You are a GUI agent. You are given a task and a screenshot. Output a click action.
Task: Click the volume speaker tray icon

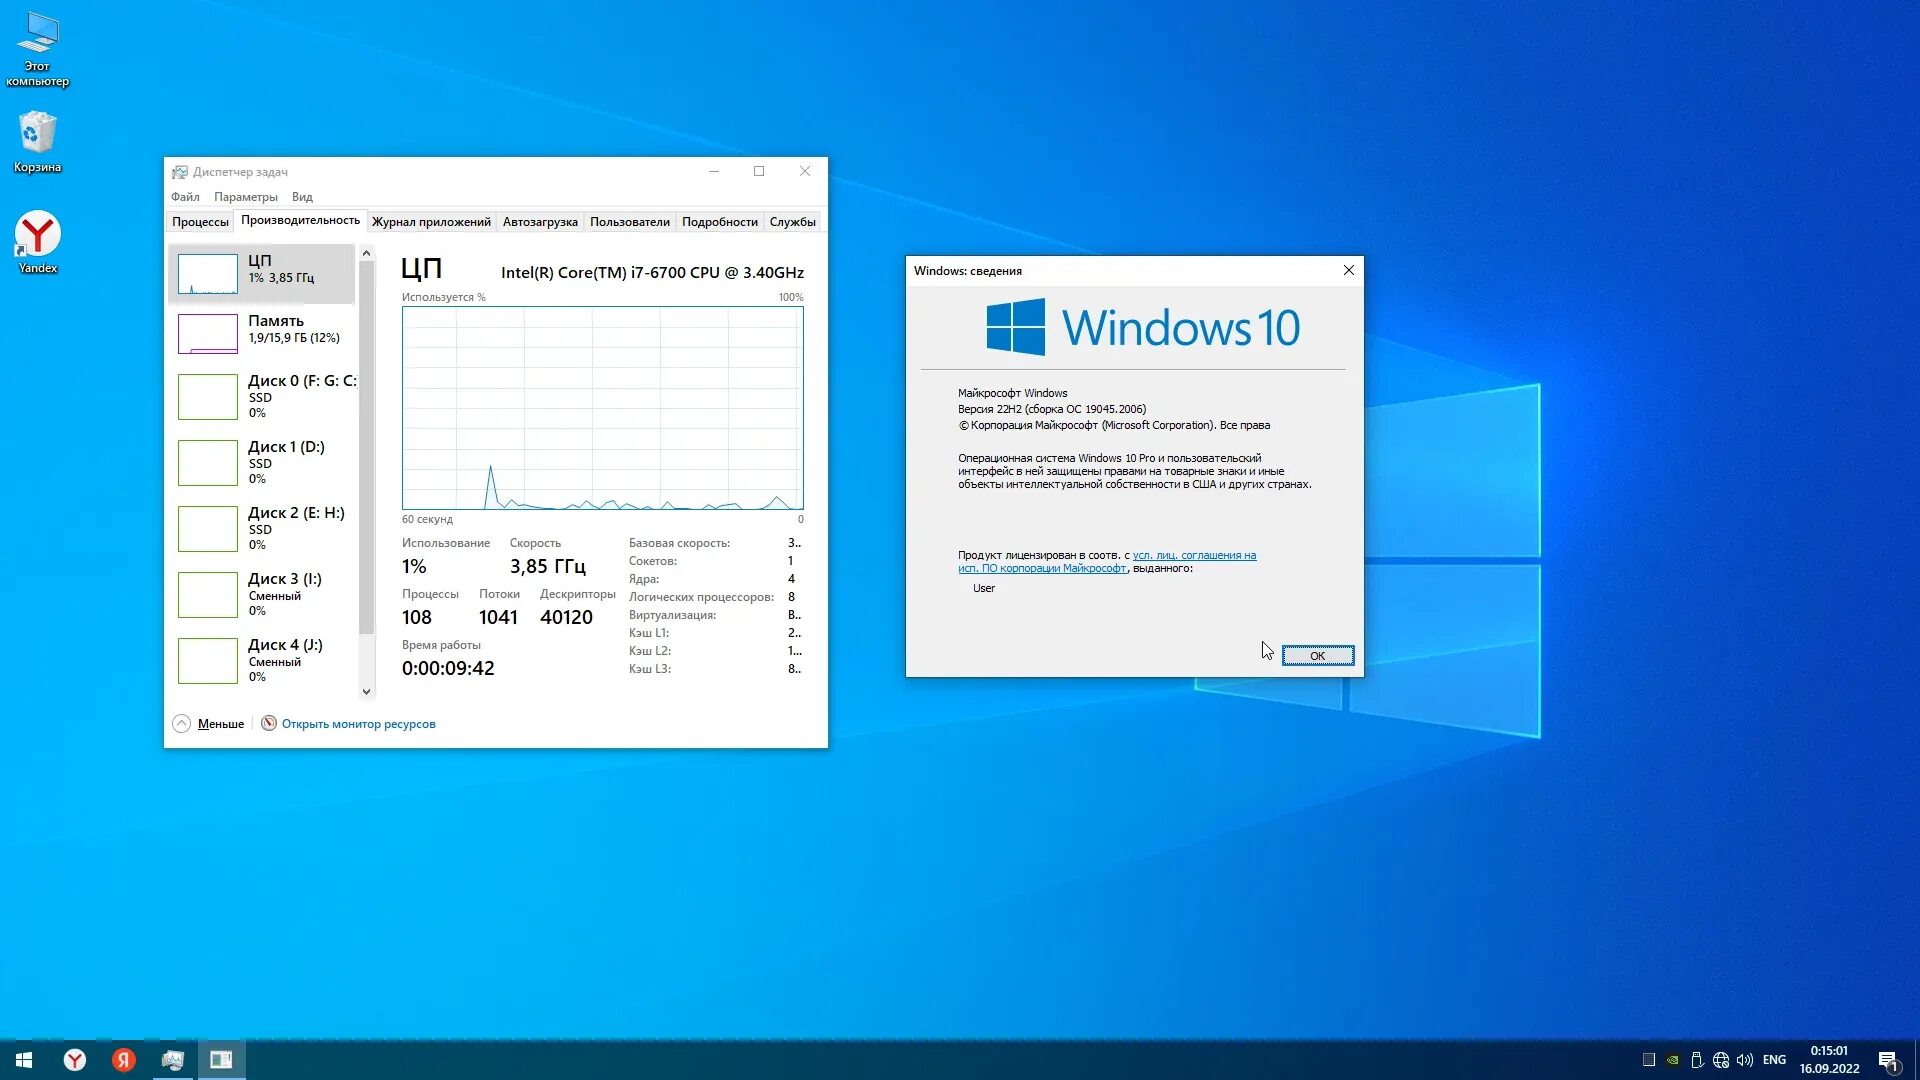pyautogui.click(x=1745, y=1060)
